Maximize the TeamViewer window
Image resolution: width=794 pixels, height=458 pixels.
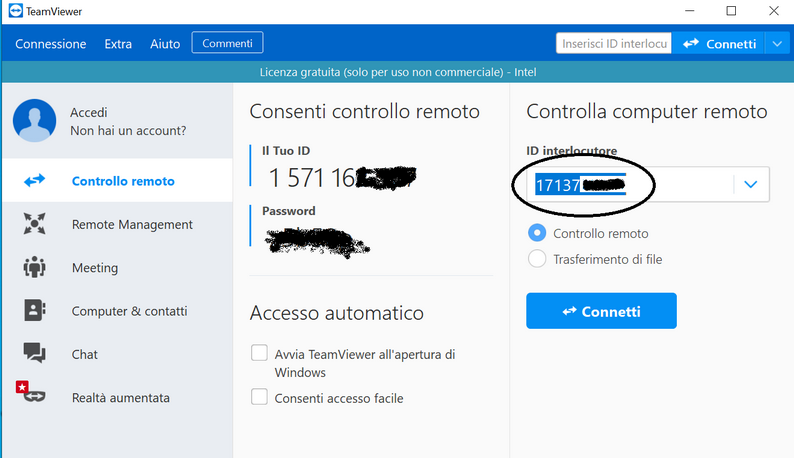(x=731, y=11)
